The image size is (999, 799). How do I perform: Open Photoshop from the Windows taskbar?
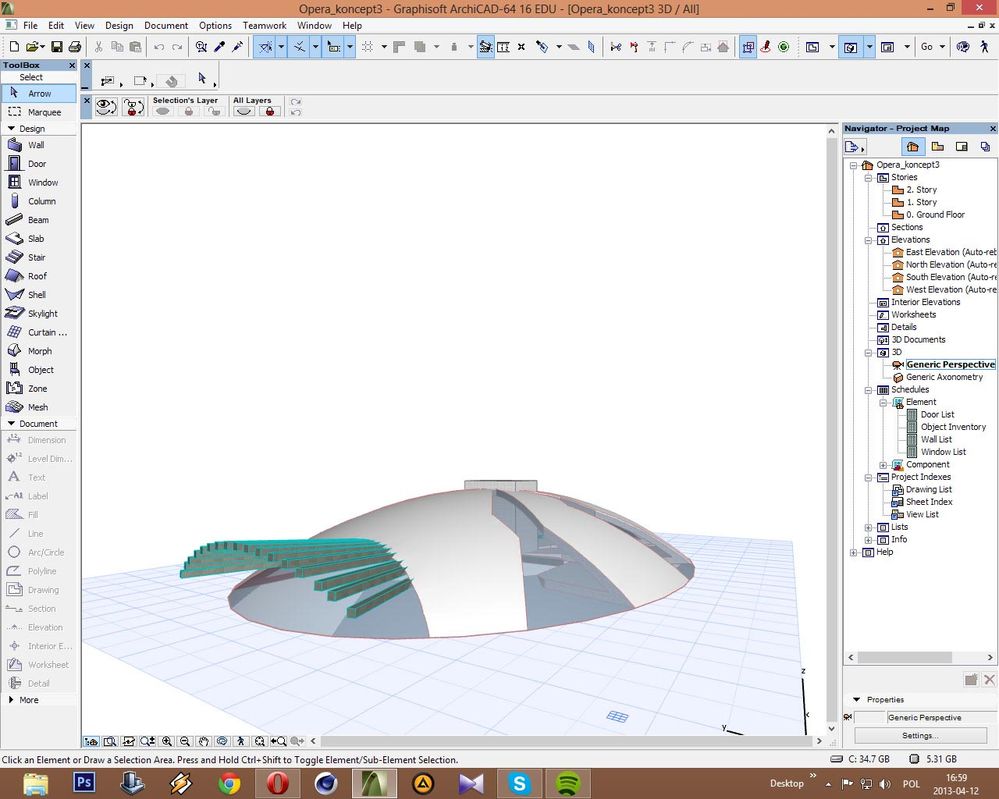coord(83,783)
